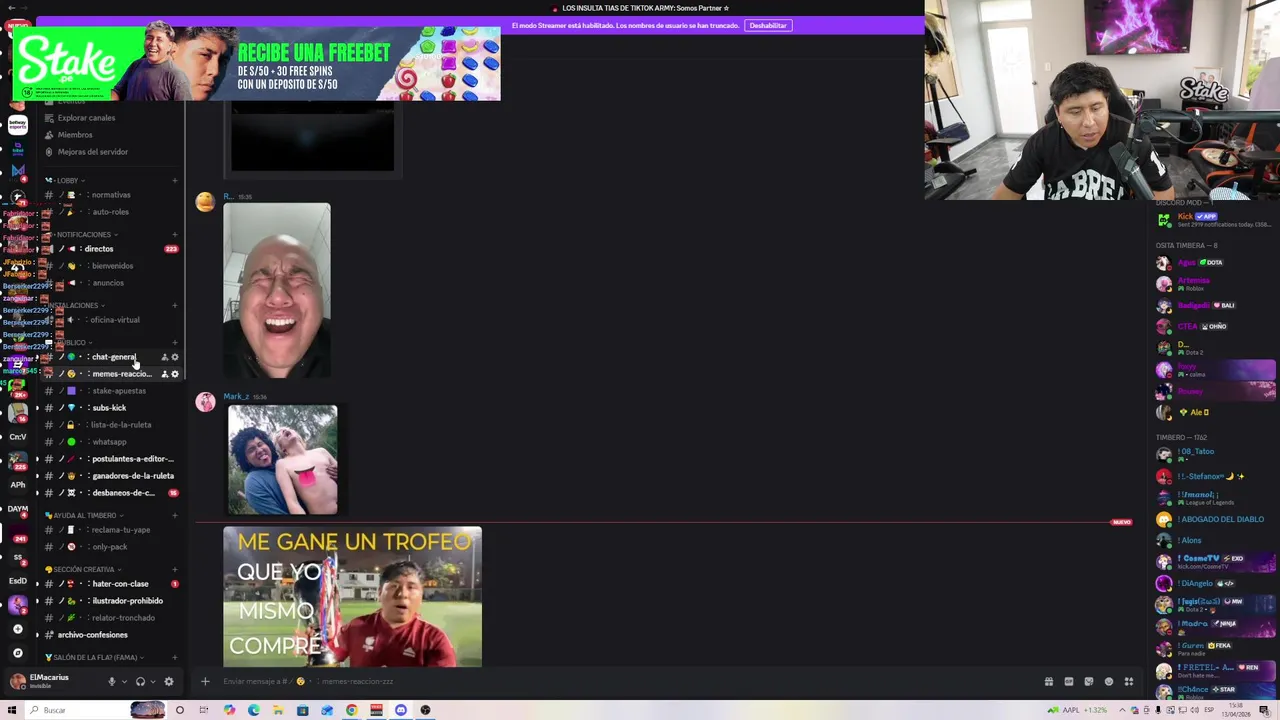Add channel with plus next to LOBBY category
The height and width of the screenshot is (720, 1280).
coord(175,180)
